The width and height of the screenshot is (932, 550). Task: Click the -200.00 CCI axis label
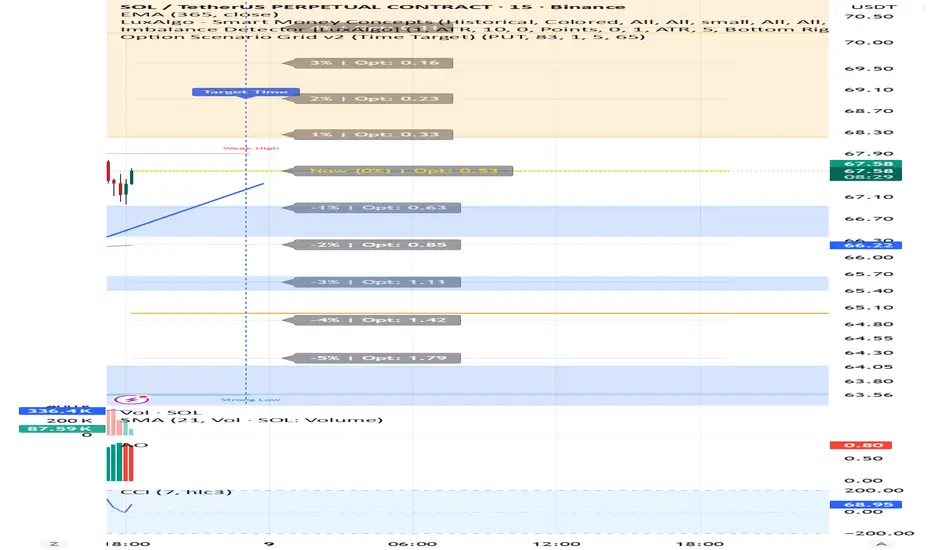[879, 533]
